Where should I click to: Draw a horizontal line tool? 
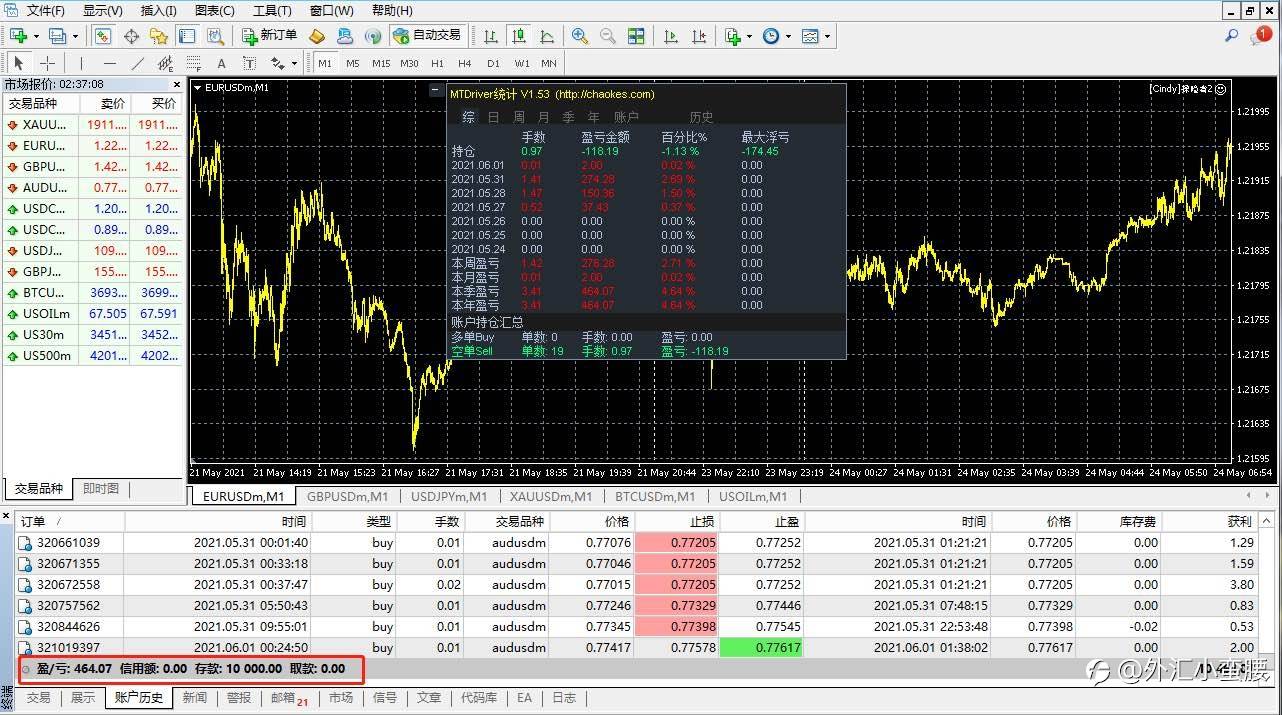click(x=110, y=63)
